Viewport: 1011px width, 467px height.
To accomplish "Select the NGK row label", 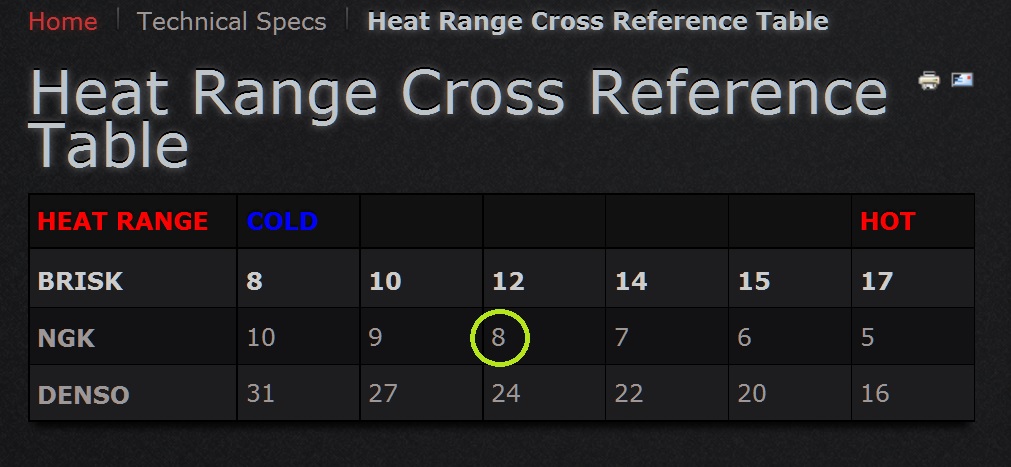I will coord(66,338).
